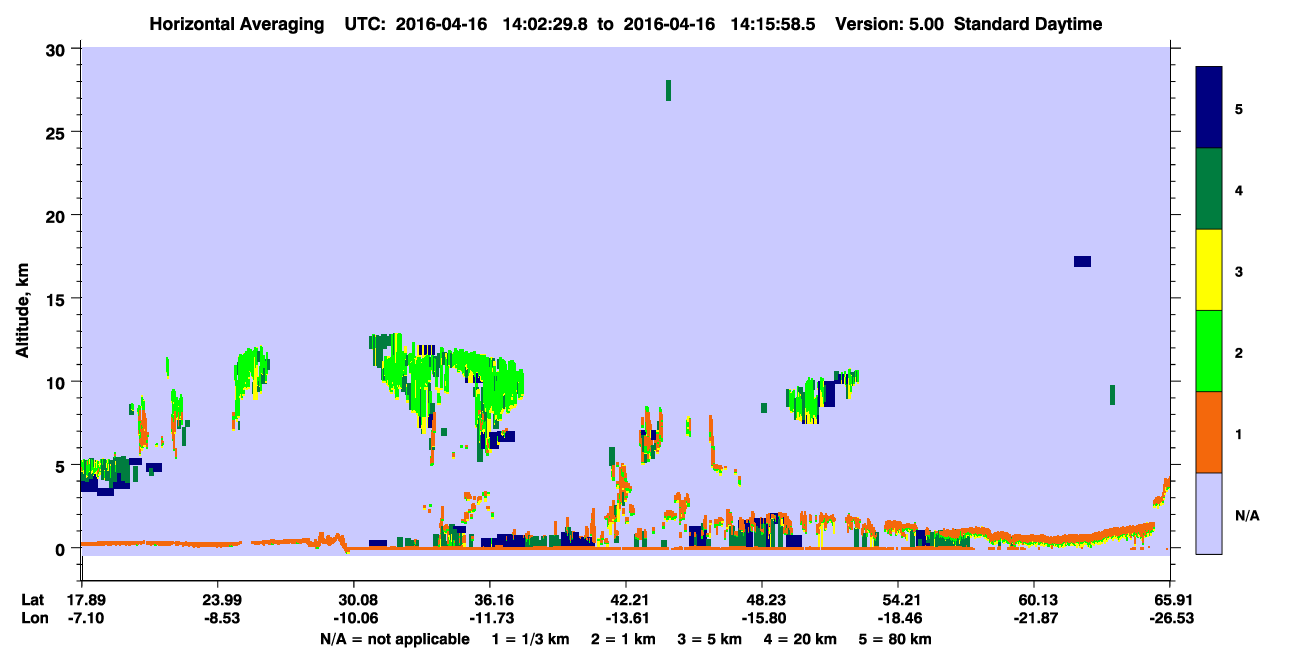Click the isolated blue block near 17 km
This screenshot has width=1300, height=667.
(x=1082, y=262)
